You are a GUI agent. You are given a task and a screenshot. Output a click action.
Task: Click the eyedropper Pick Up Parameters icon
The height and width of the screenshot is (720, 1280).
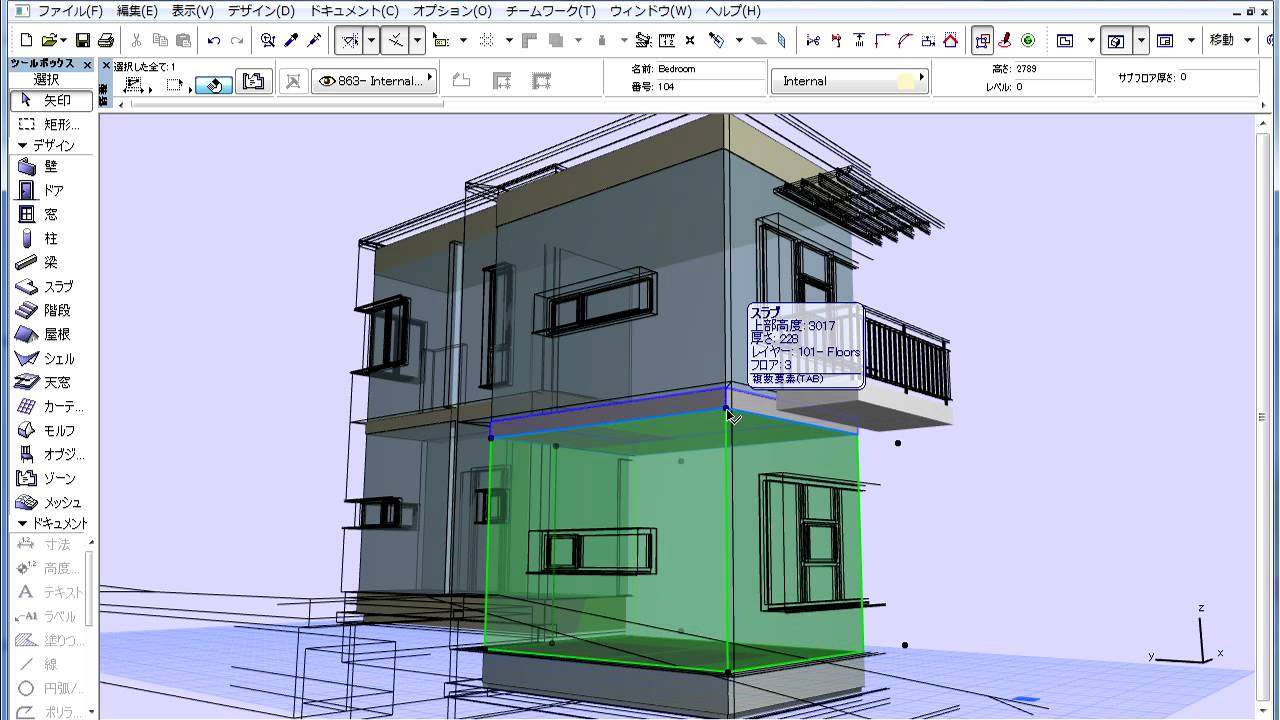coord(291,40)
